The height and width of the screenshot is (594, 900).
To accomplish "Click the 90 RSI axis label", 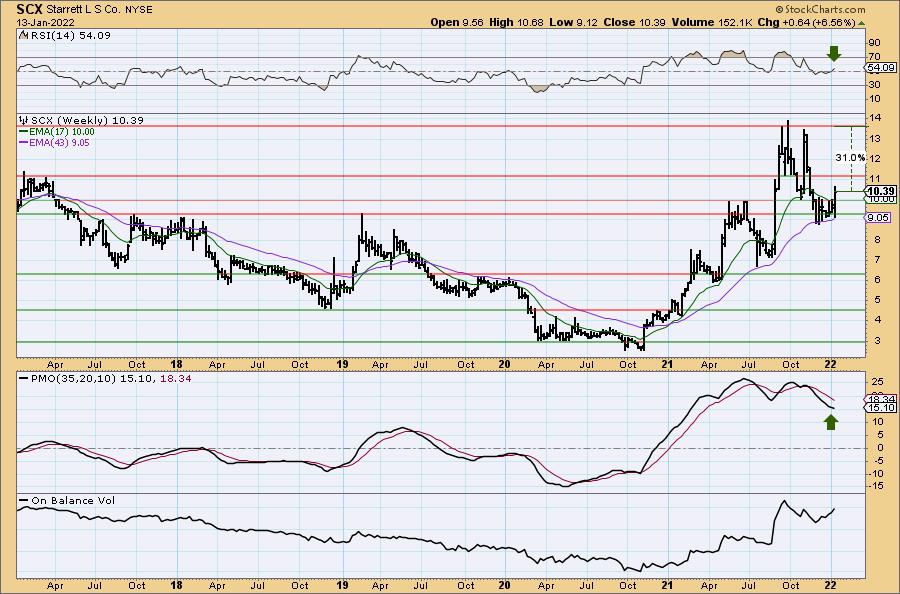I will tap(875, 43).
